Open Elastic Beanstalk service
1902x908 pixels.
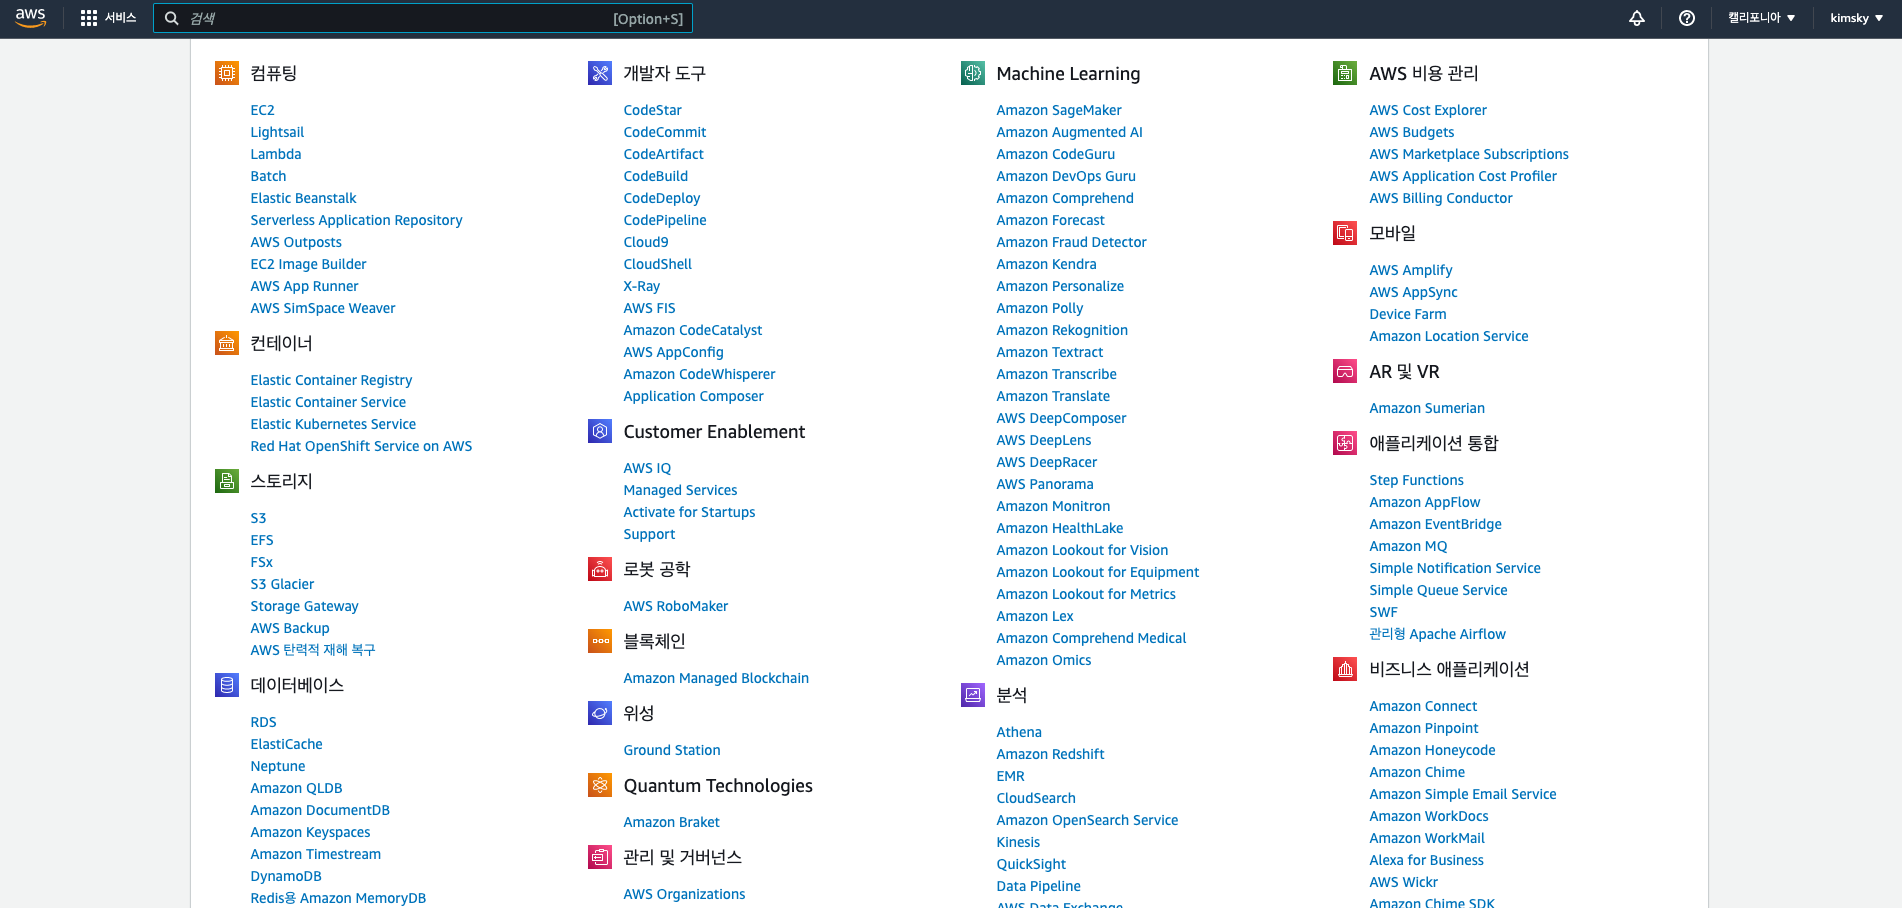pos(303,198)
